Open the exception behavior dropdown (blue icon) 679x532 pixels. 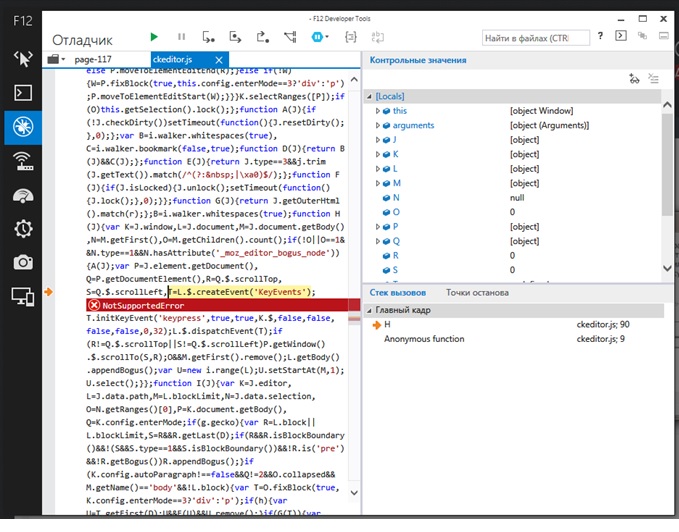[320, 37]
